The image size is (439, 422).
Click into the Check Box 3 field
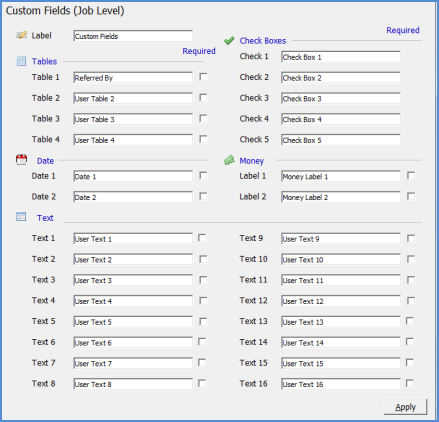pos(341,98)
